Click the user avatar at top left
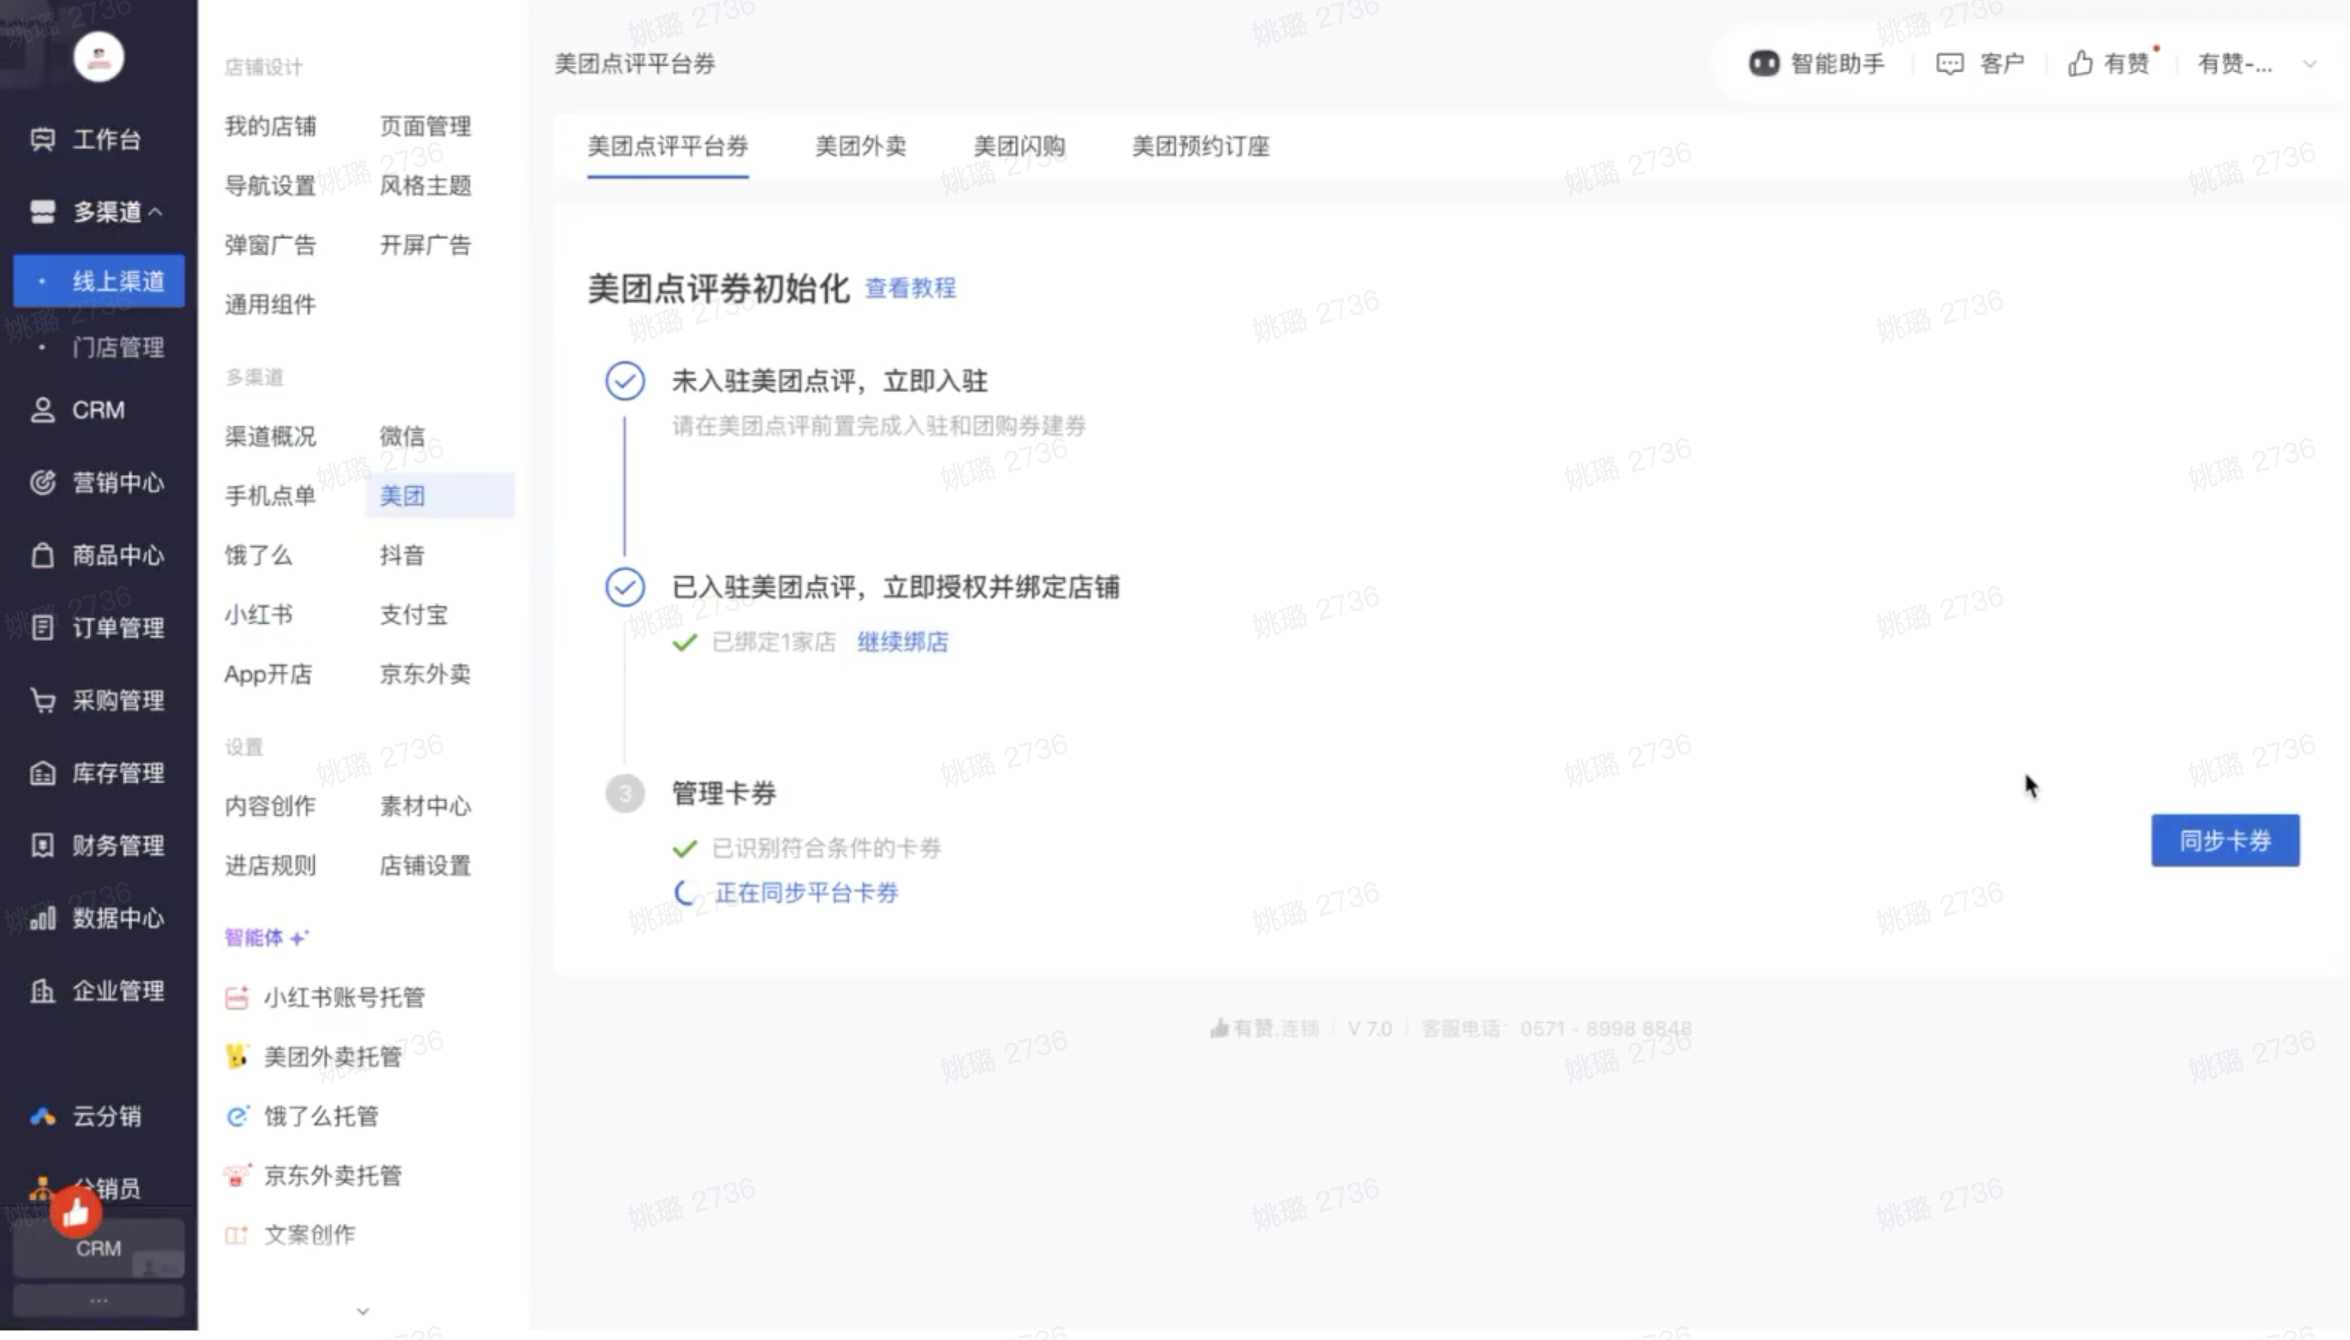Screen dimensions: 2350x1340 [x=98, y=57]
